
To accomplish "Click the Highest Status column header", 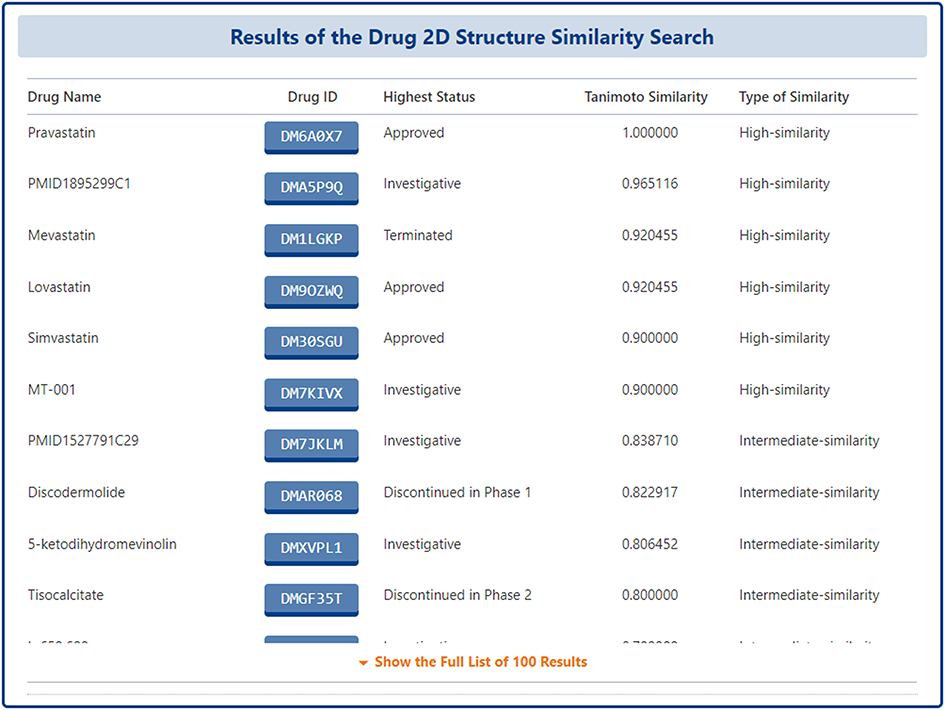I will click(x=429, y=97).
